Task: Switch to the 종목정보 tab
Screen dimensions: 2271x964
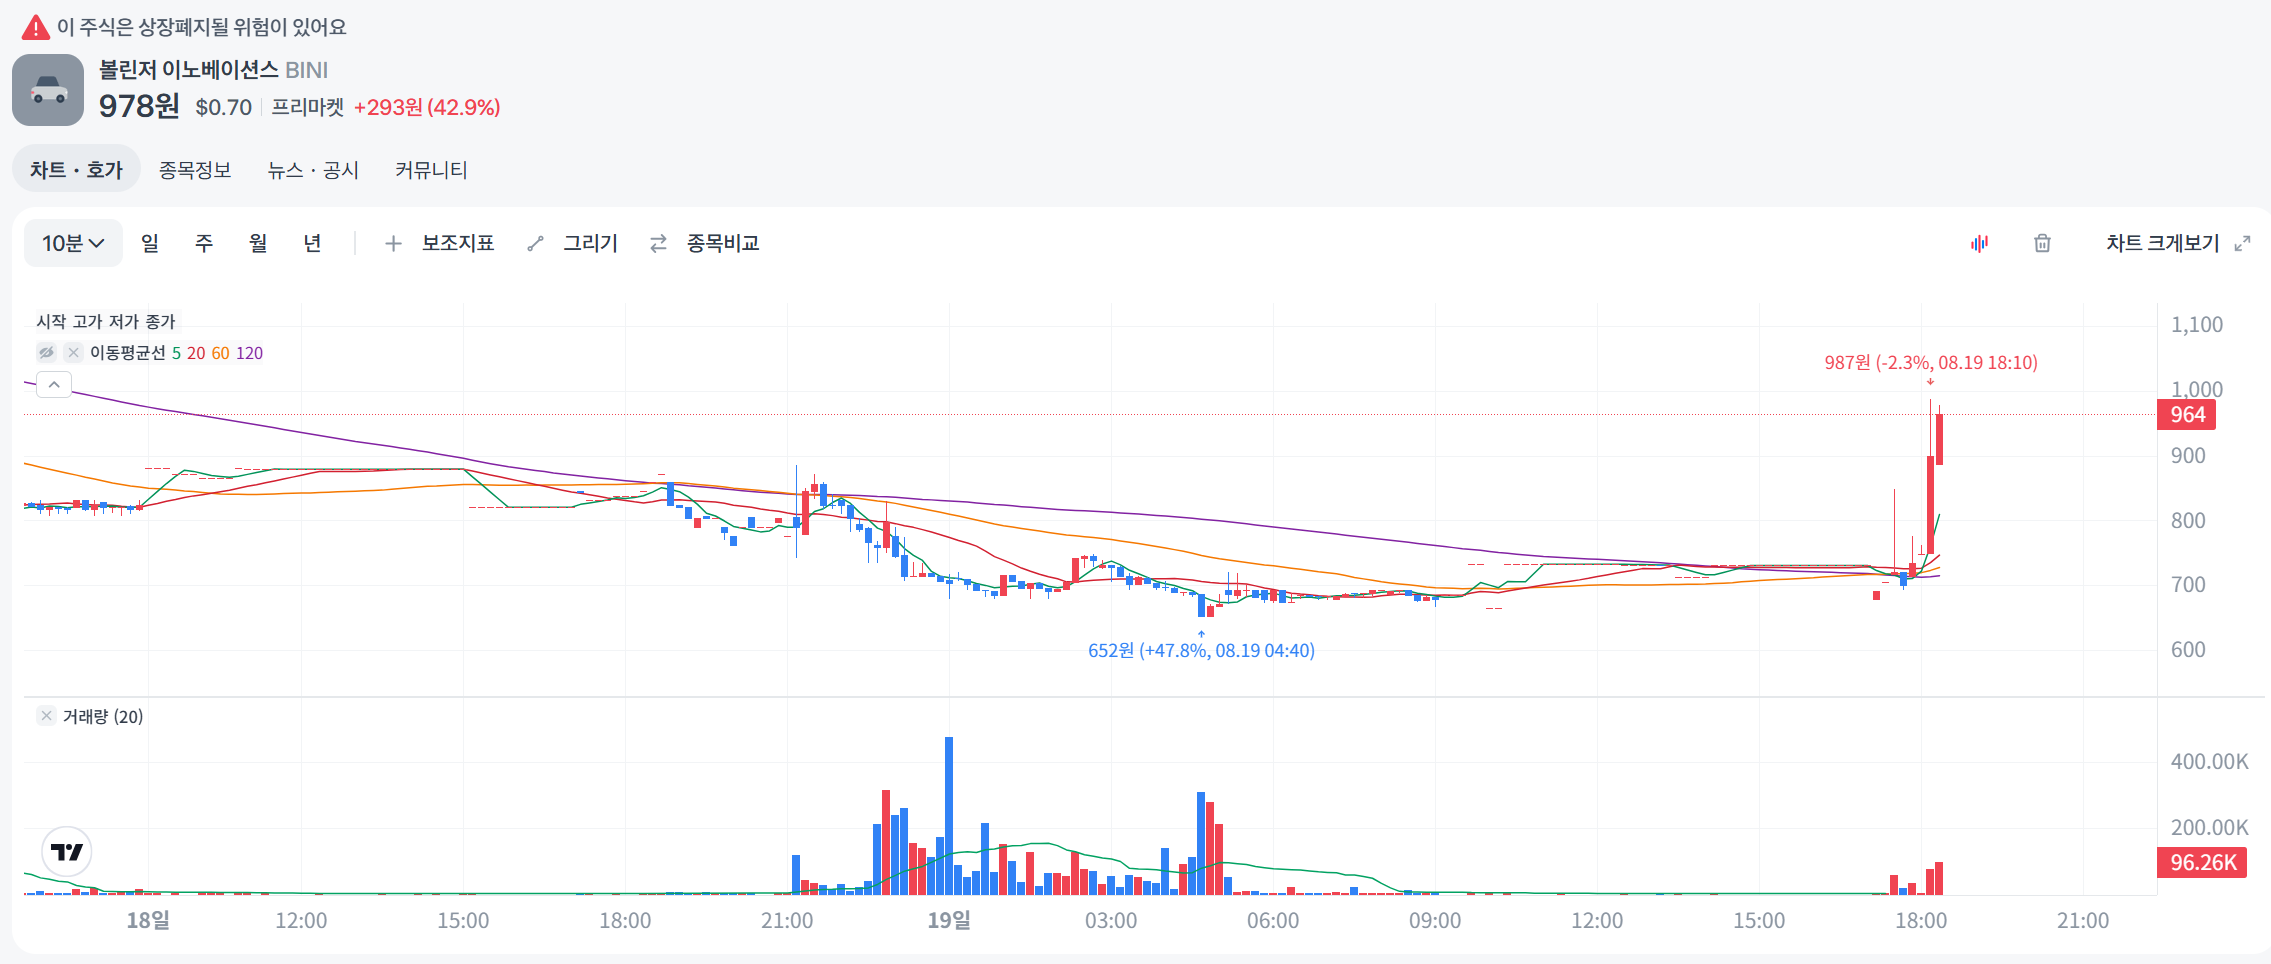Action: pos(195,170)
